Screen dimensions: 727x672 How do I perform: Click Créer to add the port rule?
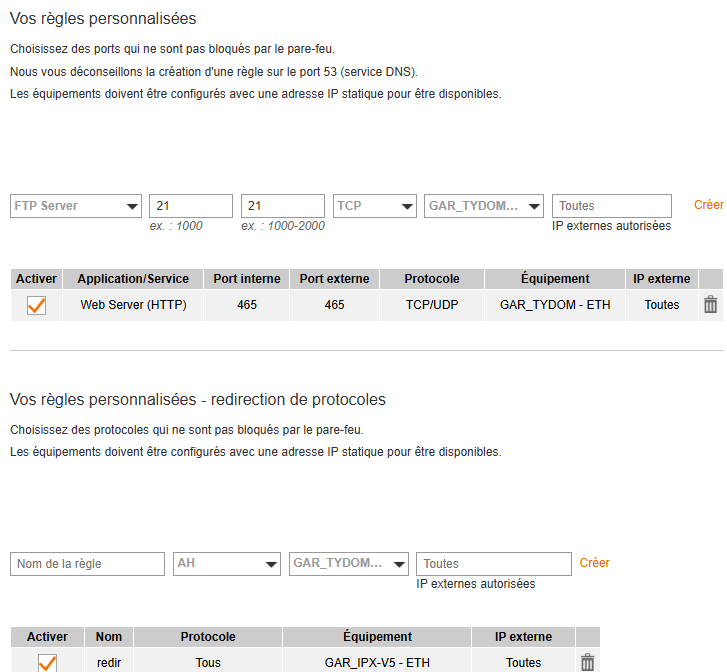point(708,205)
